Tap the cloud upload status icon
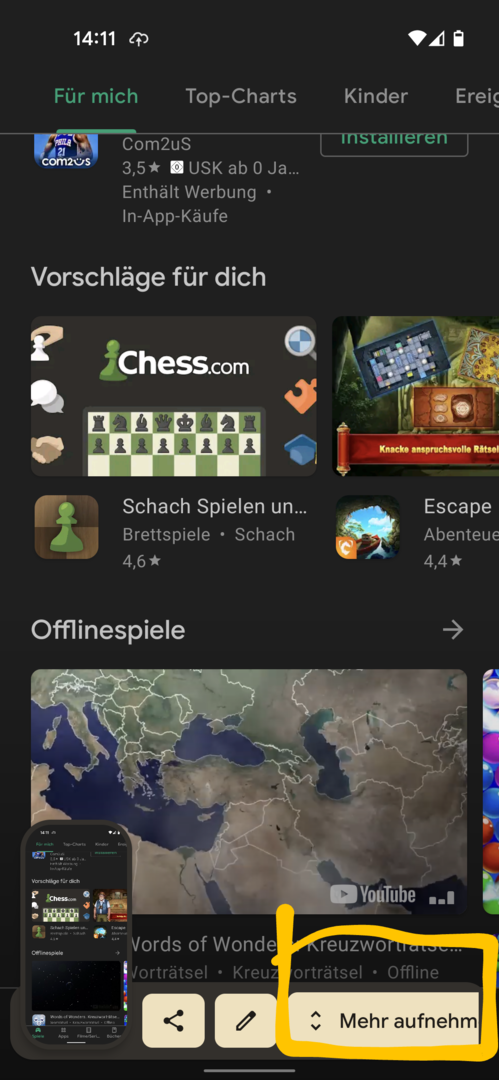The height and width of the screenshot is (1080, 499). pyautogui.click(x=139, y=39)
